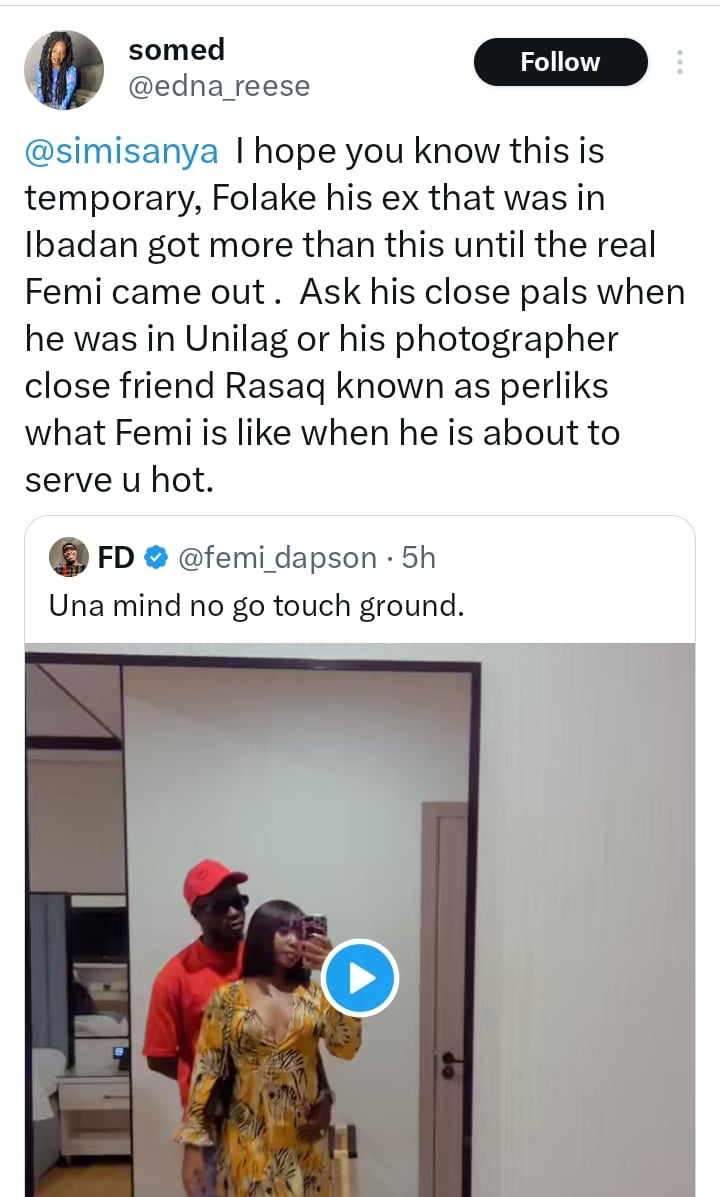Play the quoted video
This screenshot has height=1197, width=720.
360,978
